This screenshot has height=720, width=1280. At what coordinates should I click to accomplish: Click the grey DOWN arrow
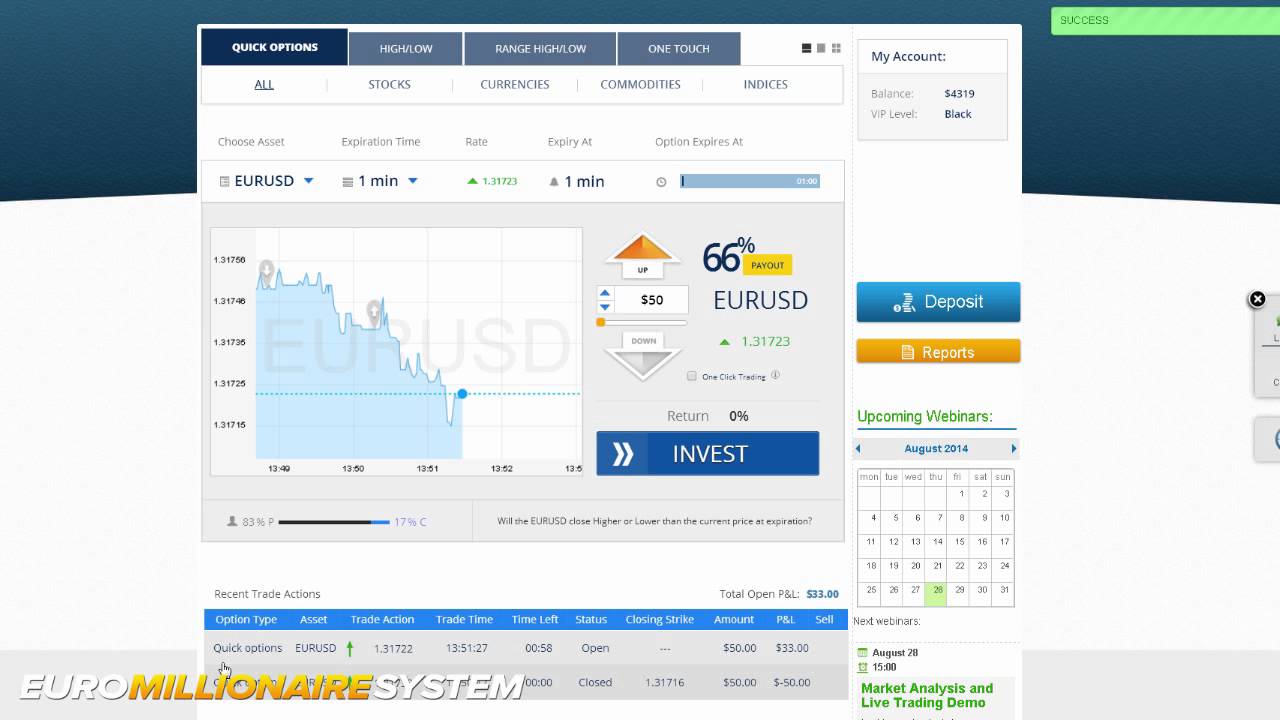point(643,355)
